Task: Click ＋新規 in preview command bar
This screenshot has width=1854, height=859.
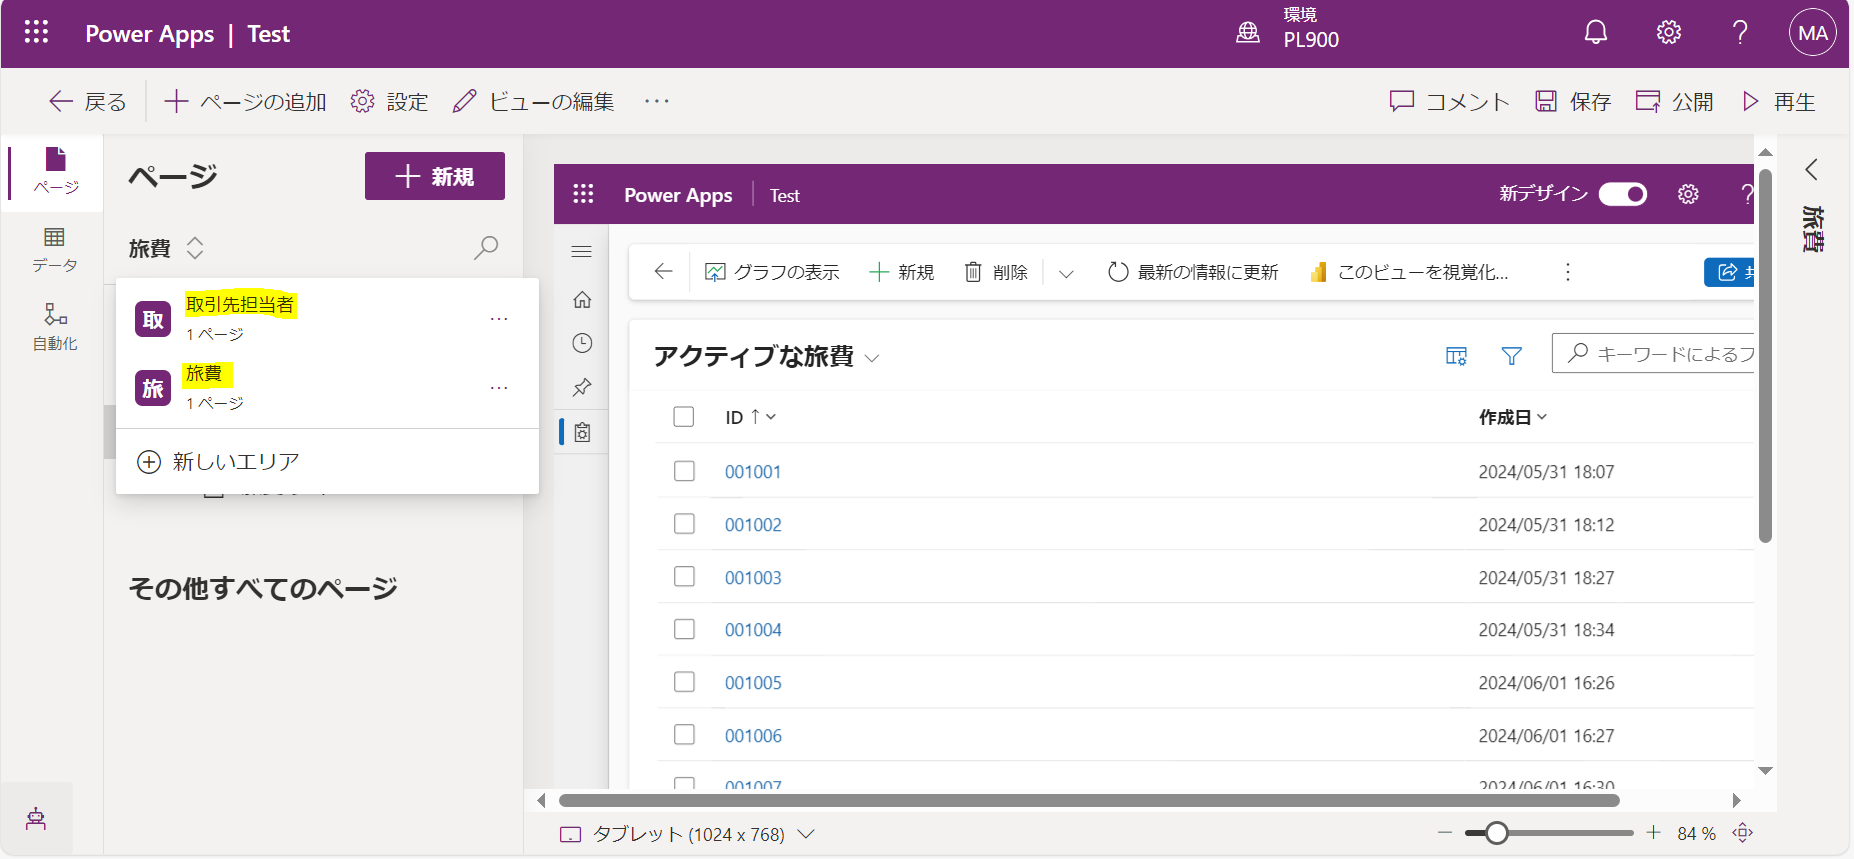Action: point(901,272)
